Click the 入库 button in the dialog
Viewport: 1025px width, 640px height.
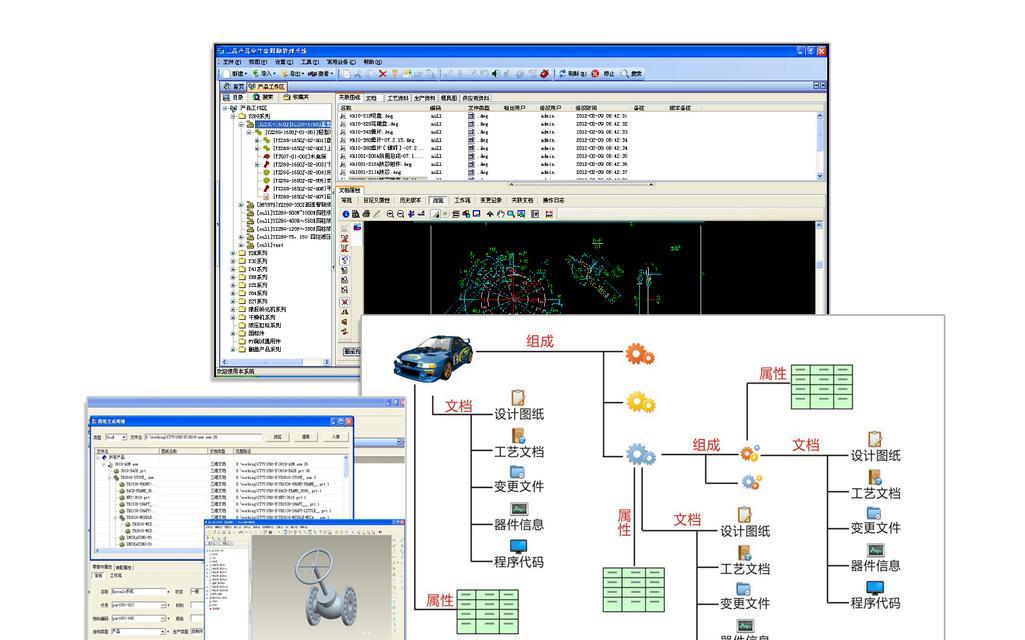336,436
